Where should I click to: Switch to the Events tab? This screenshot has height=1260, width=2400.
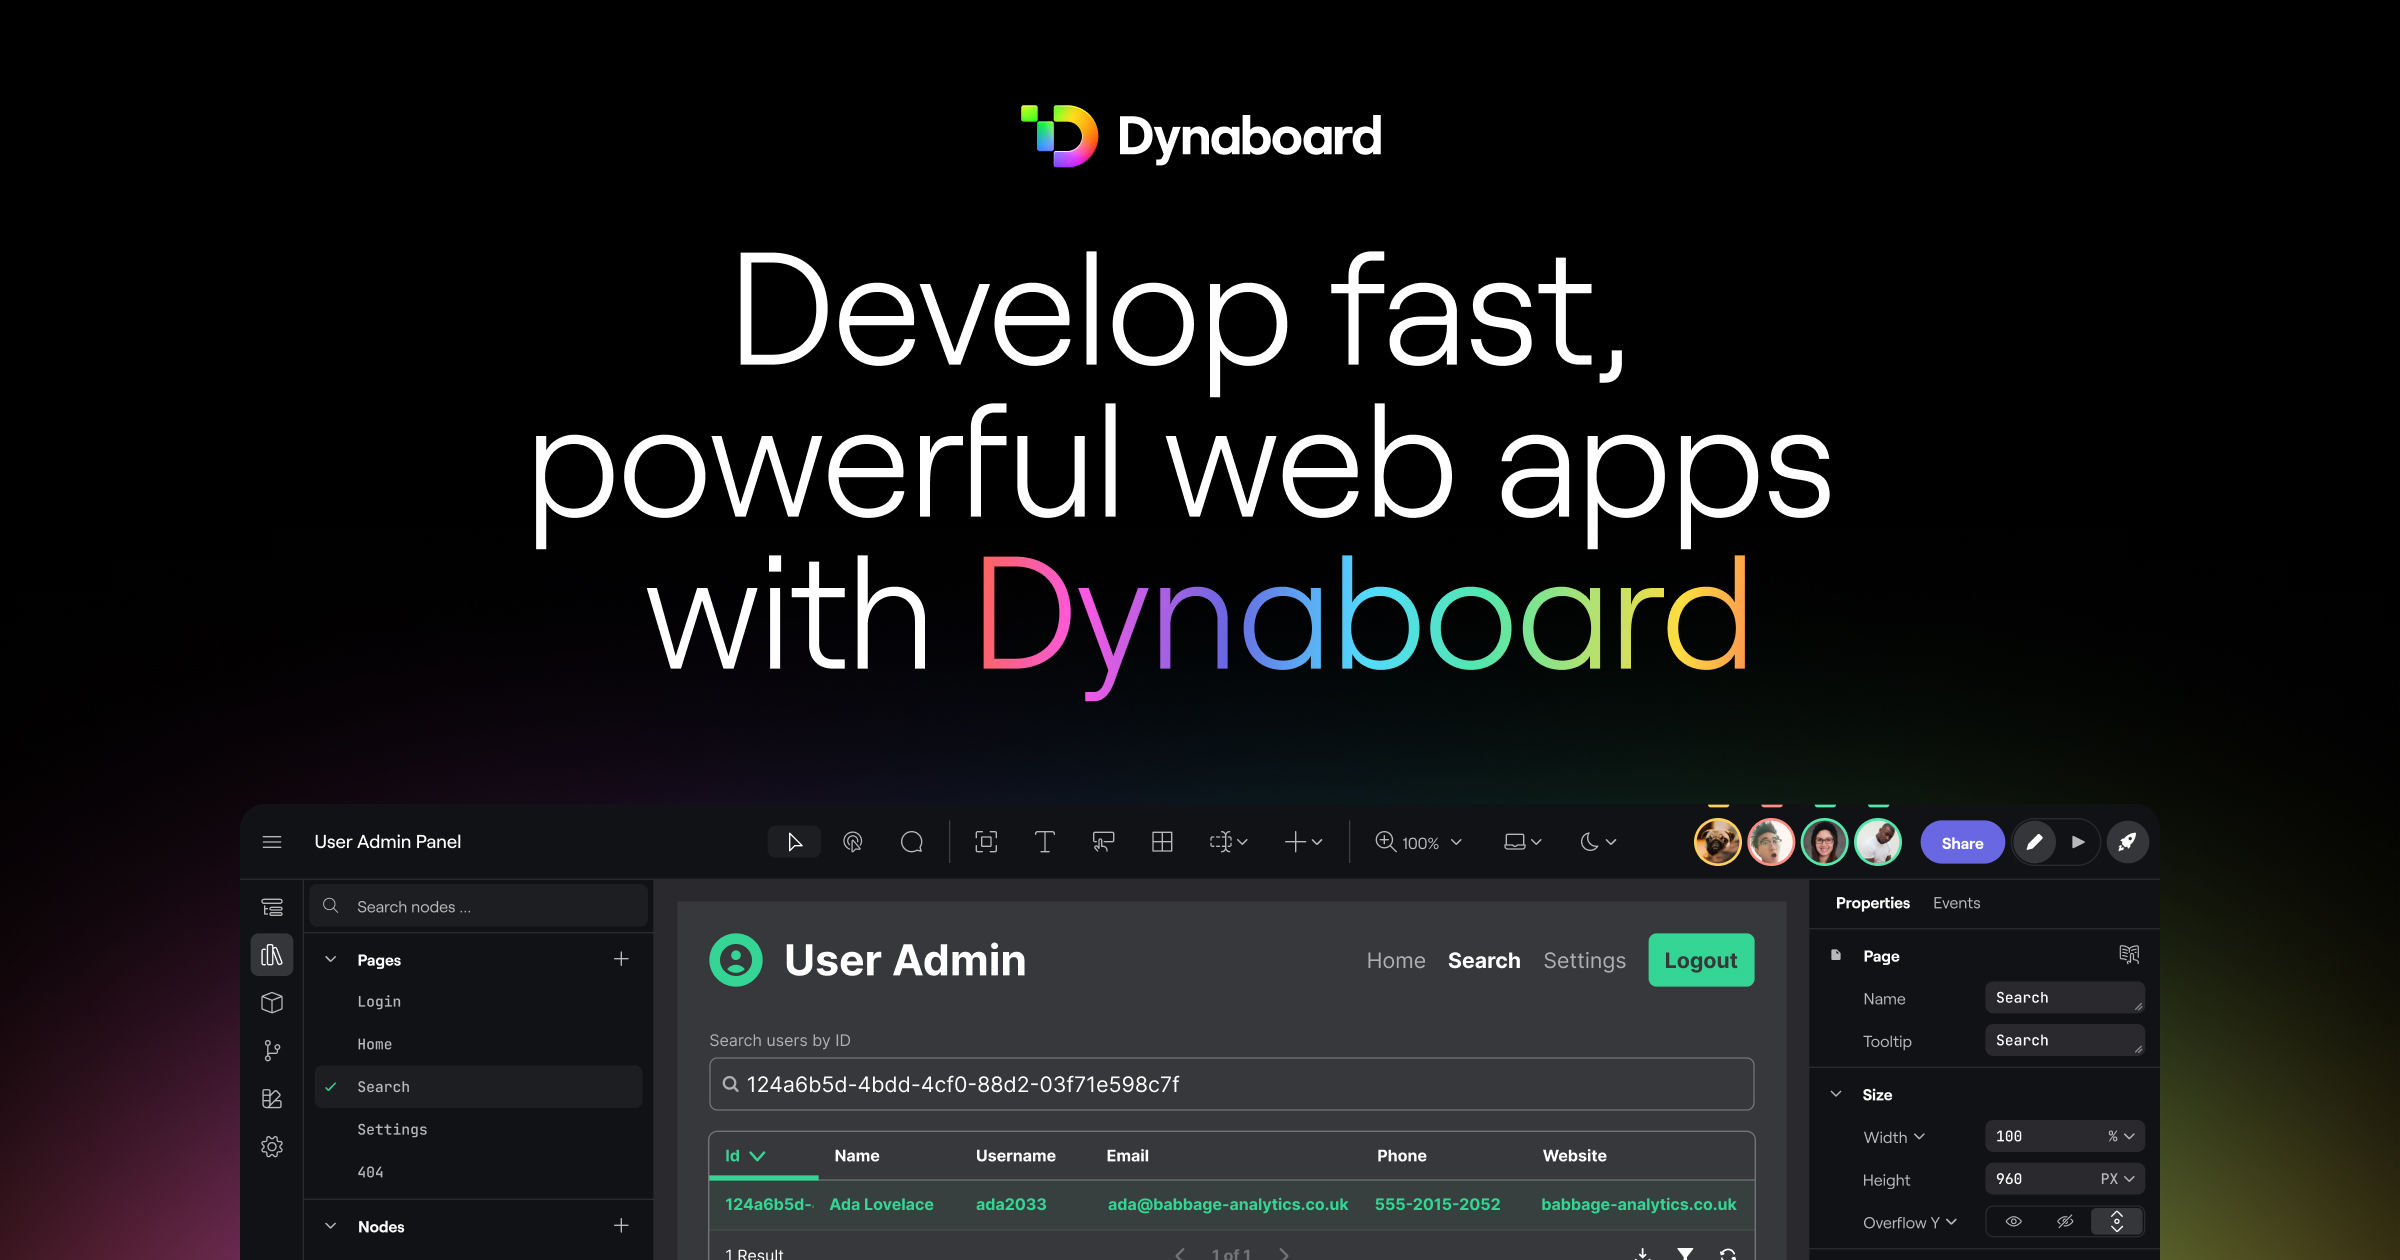1956,902
